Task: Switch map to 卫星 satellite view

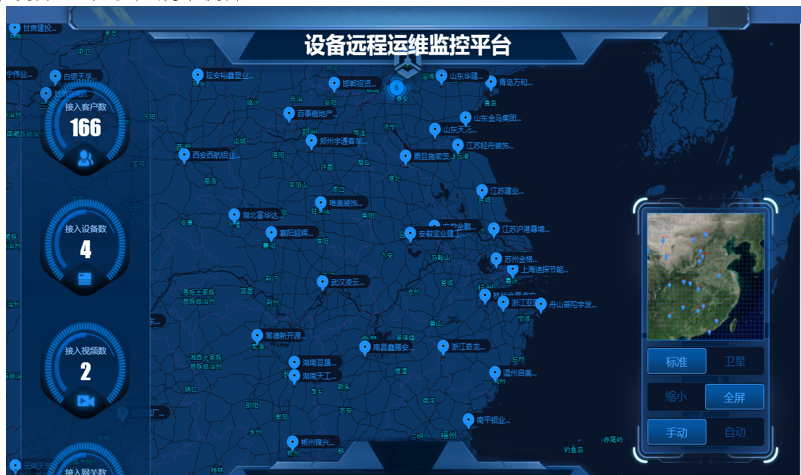Action: [734, 361]
